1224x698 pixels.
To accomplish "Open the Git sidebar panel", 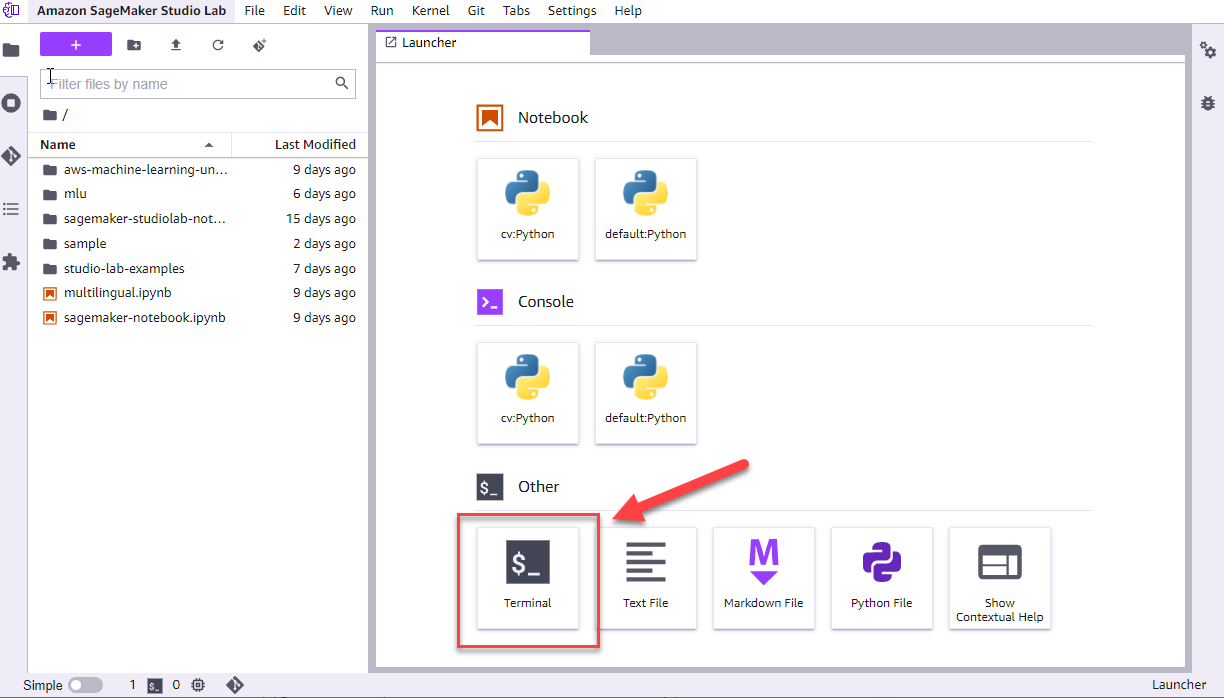I will pyautogui.click(x=11, y=156).
